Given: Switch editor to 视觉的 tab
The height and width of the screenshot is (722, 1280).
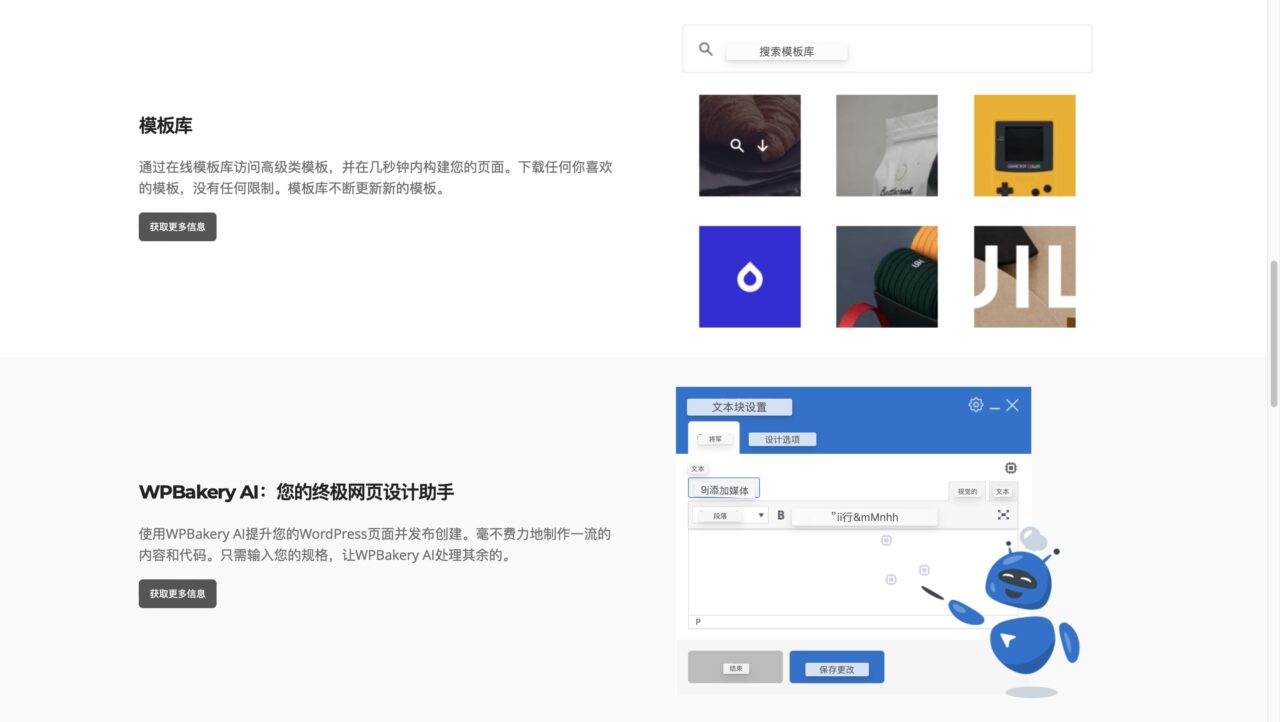Looking at the screenshot, I should pyautogui.click(x=967, y=491).
